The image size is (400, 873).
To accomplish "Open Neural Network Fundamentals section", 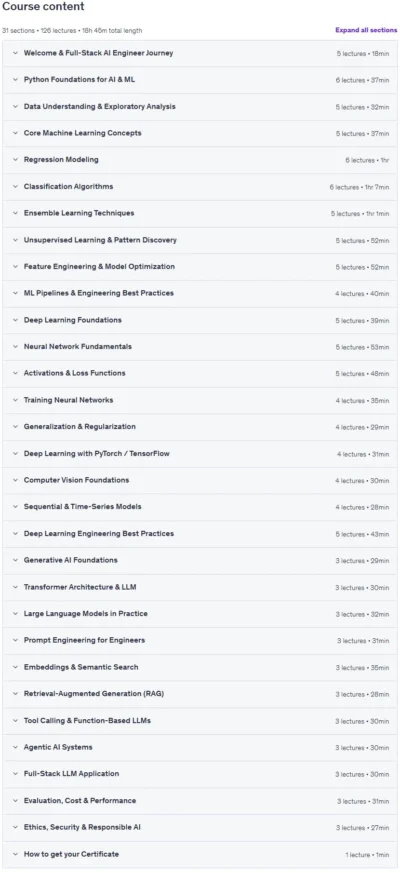I will (200, 347).
